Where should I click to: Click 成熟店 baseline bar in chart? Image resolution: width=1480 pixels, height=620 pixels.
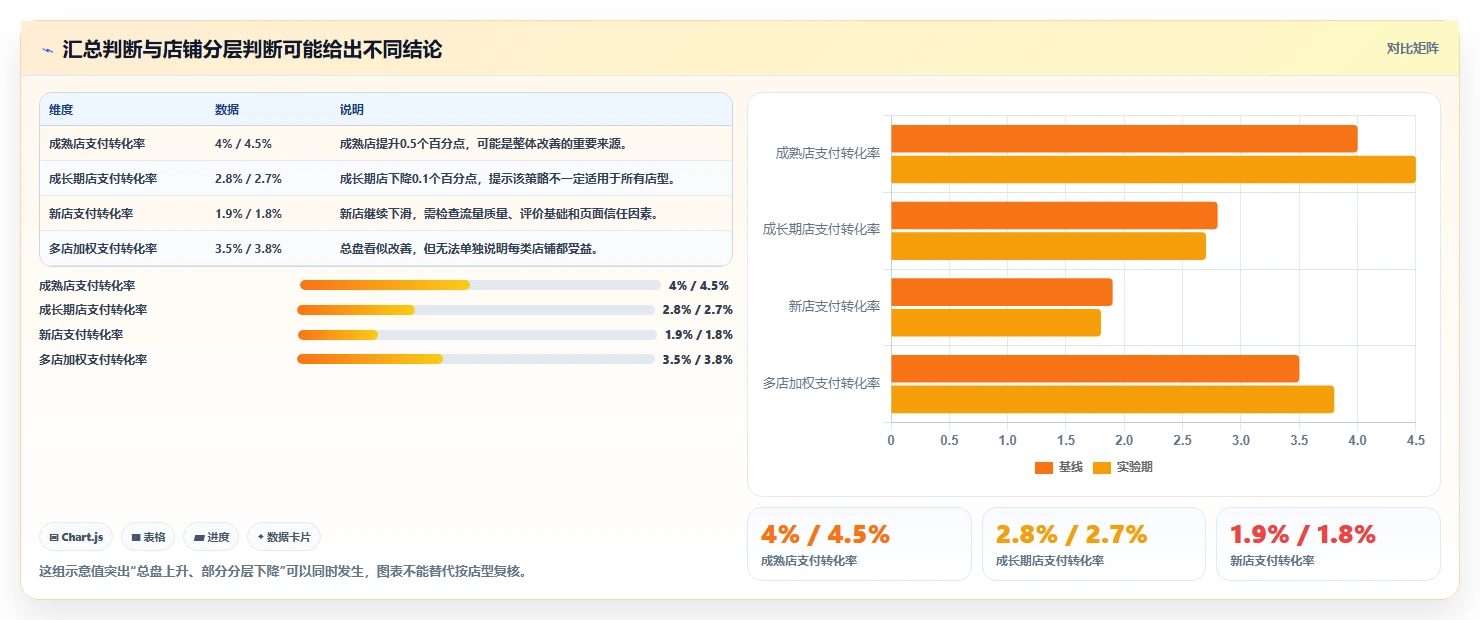click(x=1124, y=139)
